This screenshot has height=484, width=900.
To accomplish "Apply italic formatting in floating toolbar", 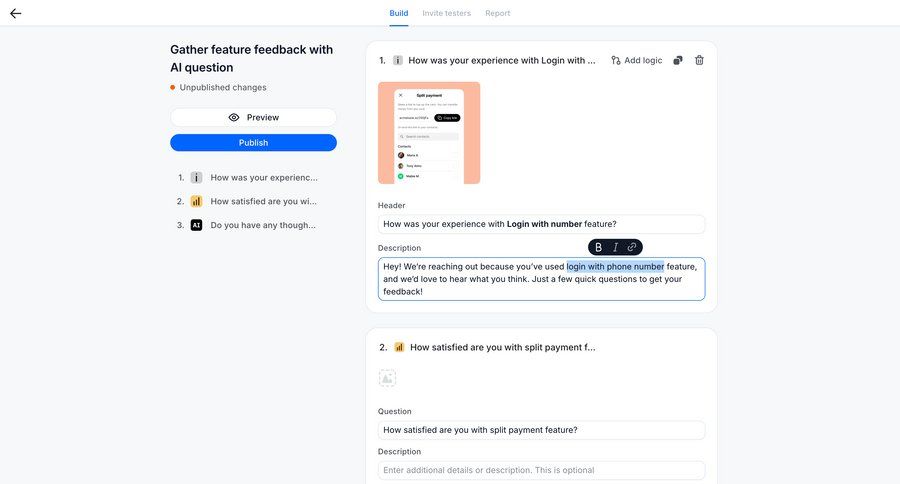I will click(615, 247).
